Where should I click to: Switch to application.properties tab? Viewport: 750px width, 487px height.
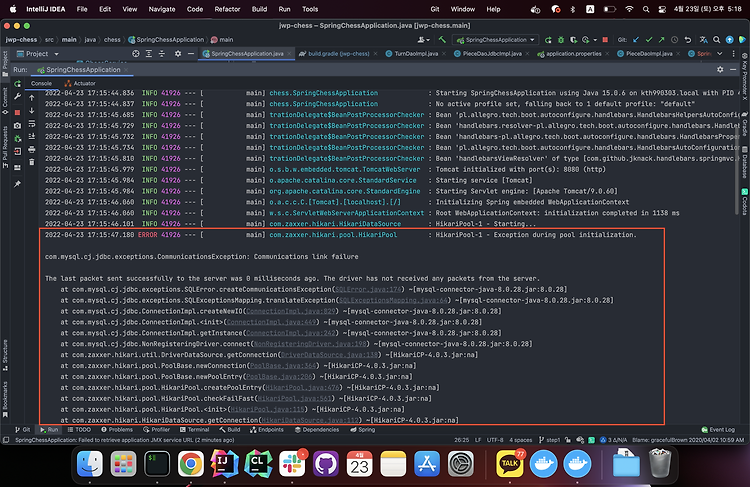click(x=573, y=54)
